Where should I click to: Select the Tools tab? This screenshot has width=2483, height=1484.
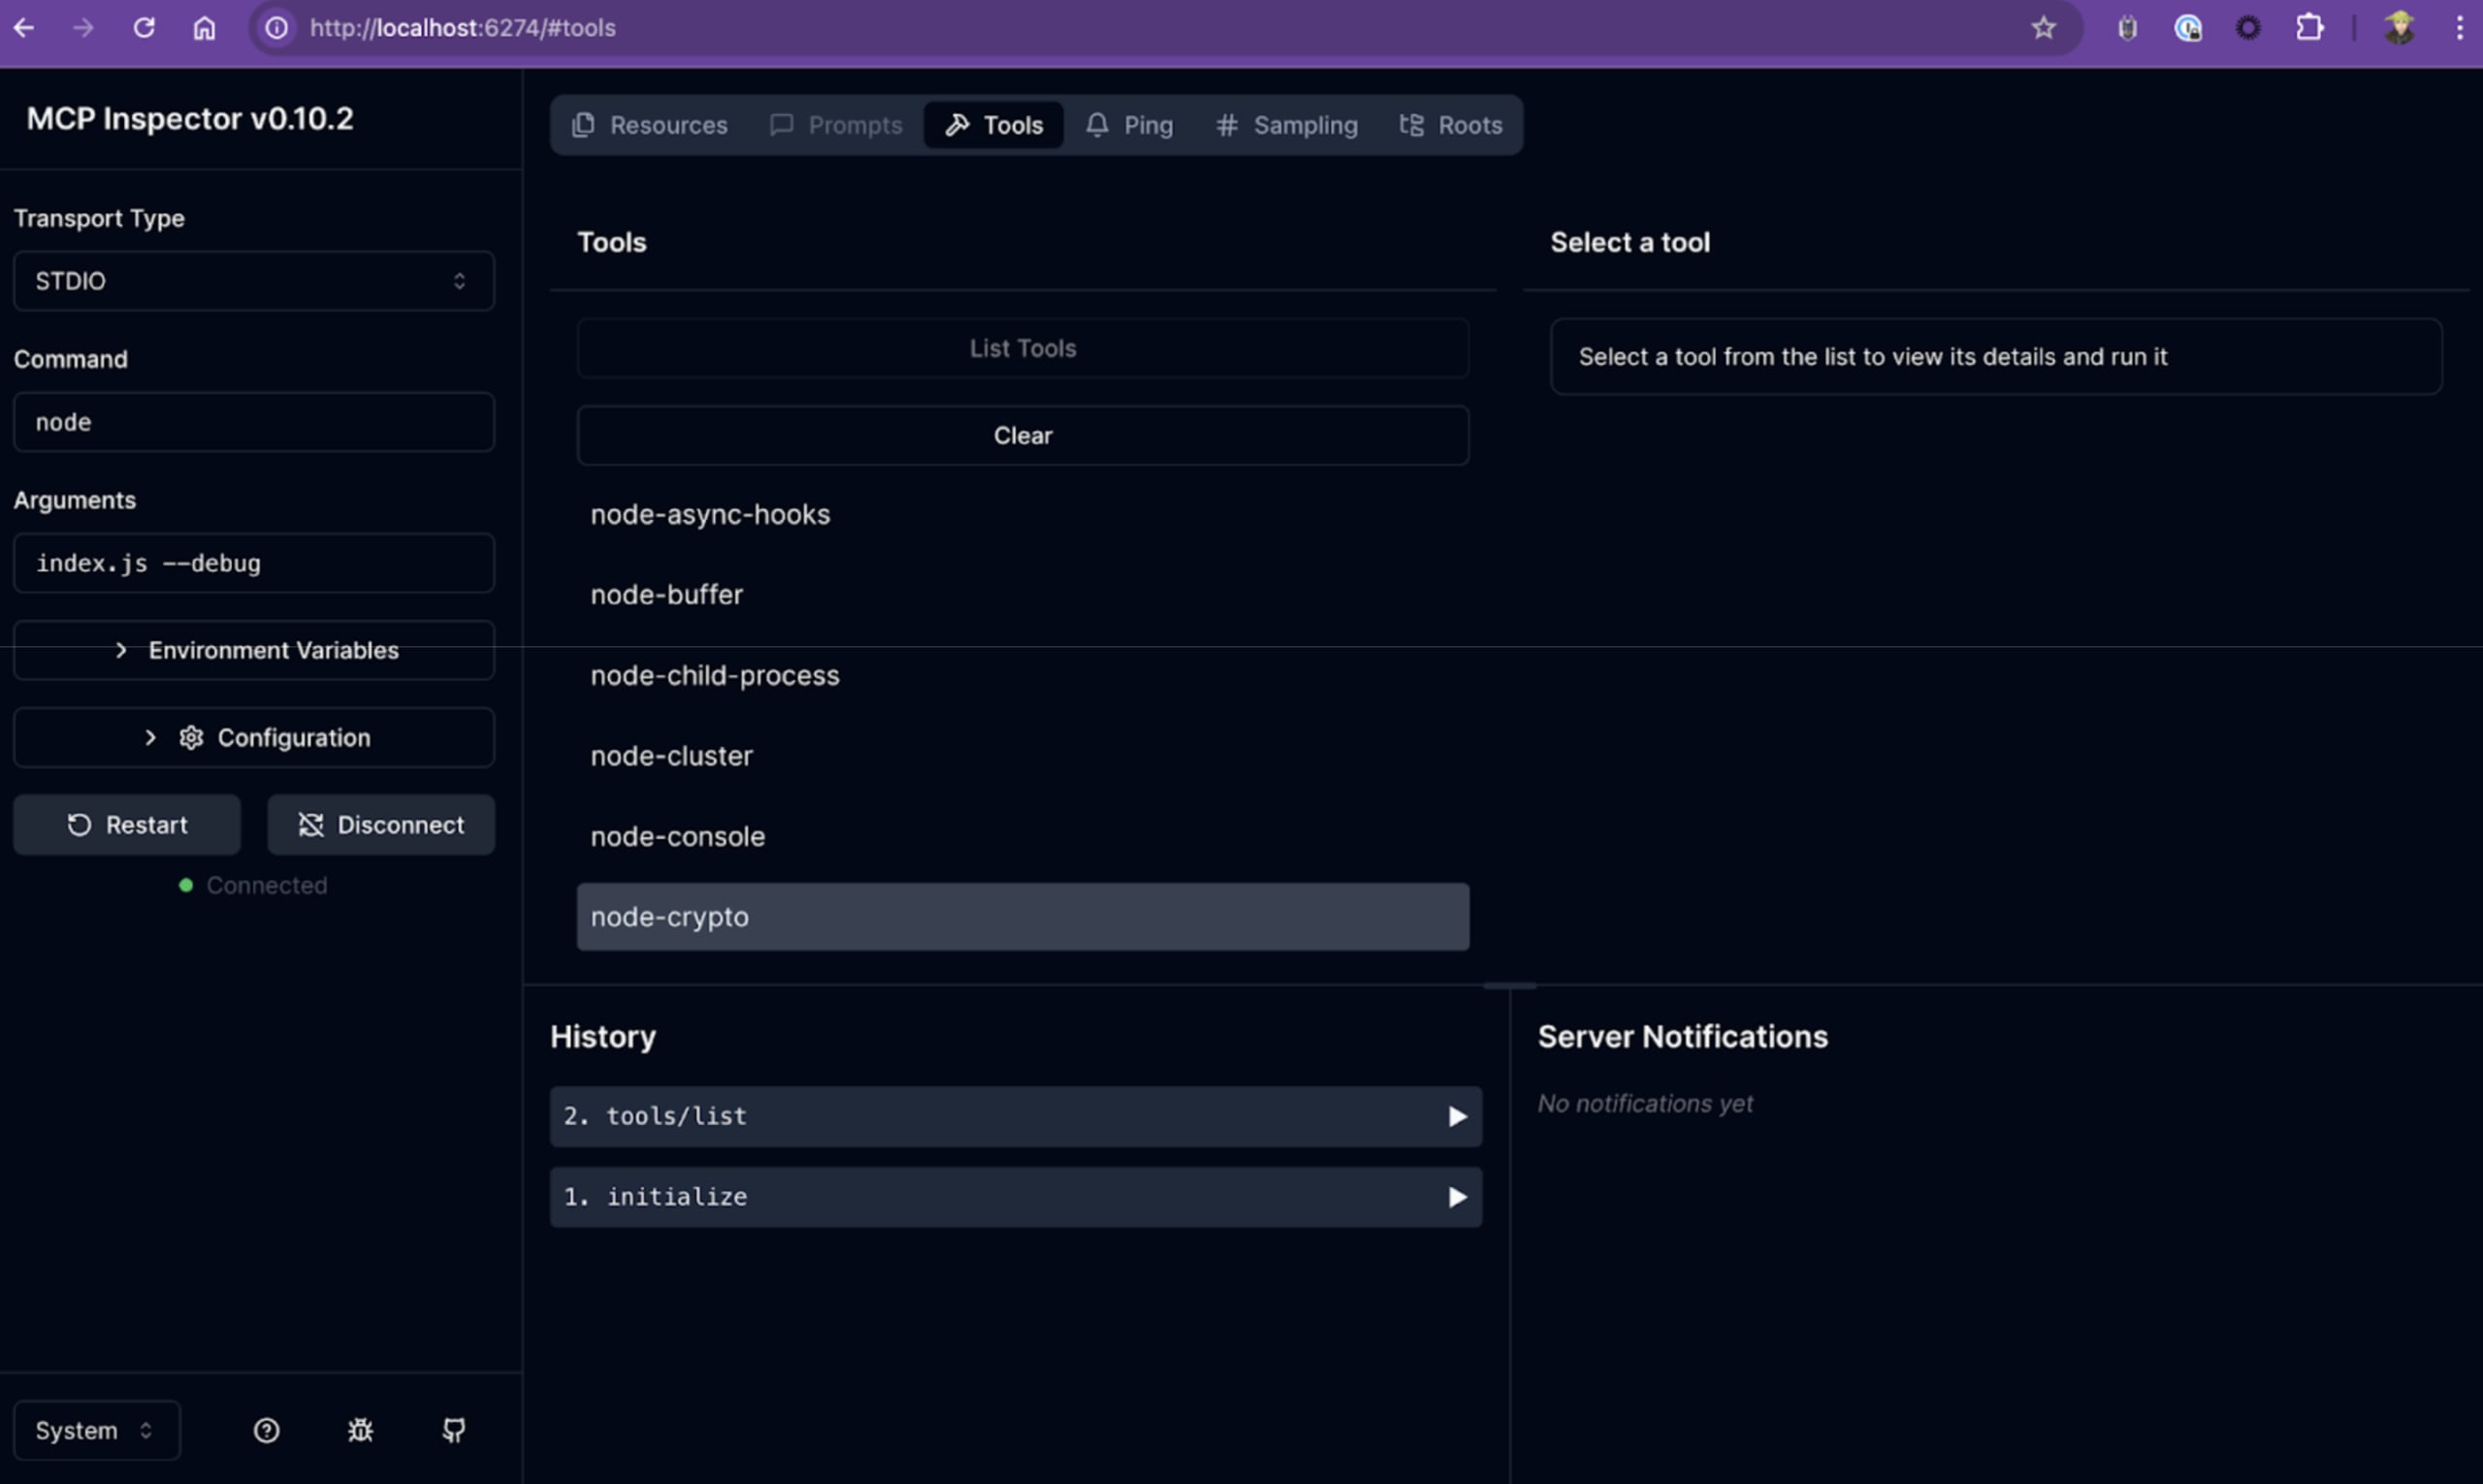click(993, 125)
